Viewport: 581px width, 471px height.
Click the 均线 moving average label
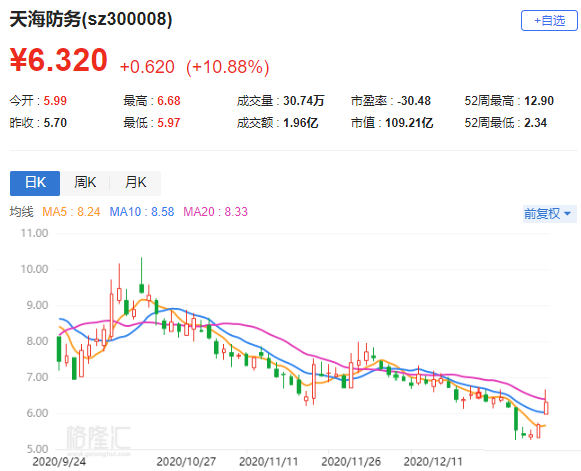21,212
